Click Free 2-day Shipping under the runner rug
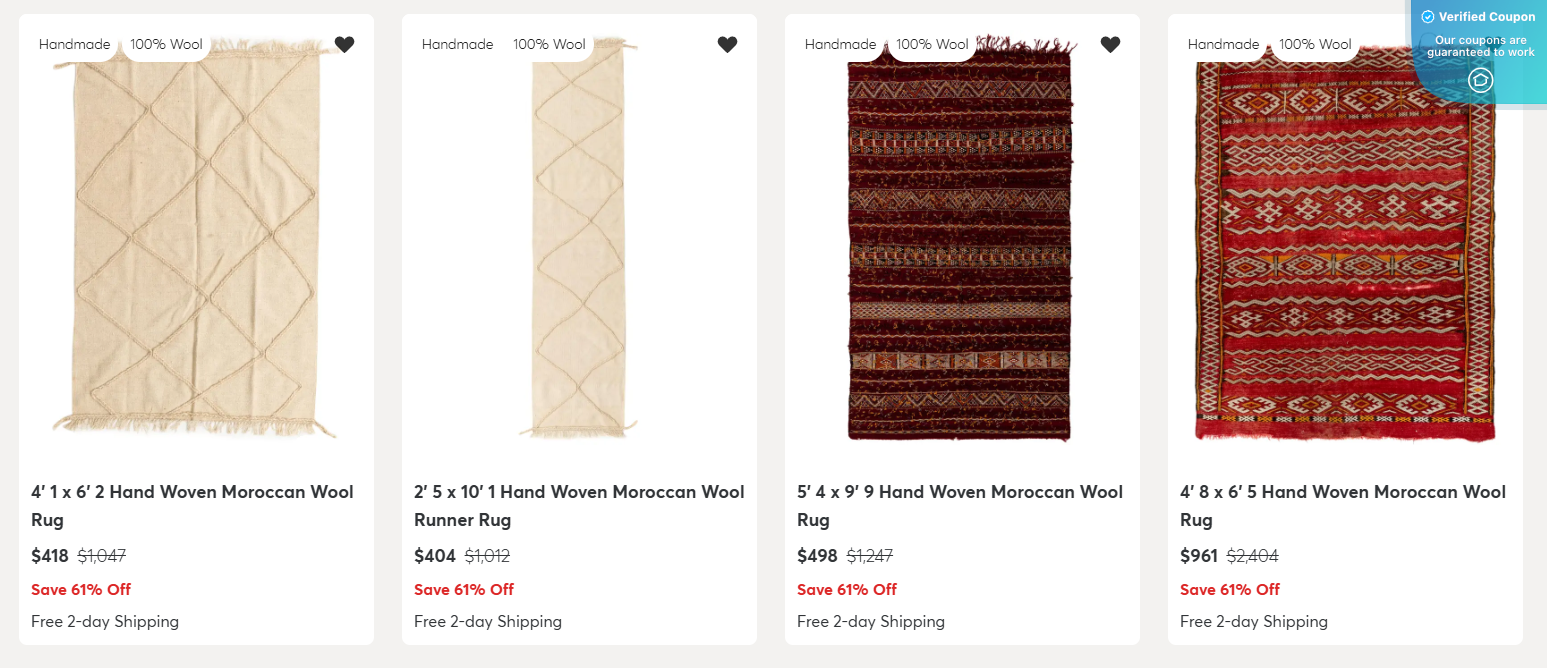1547x668 pixels. (488, 621)
